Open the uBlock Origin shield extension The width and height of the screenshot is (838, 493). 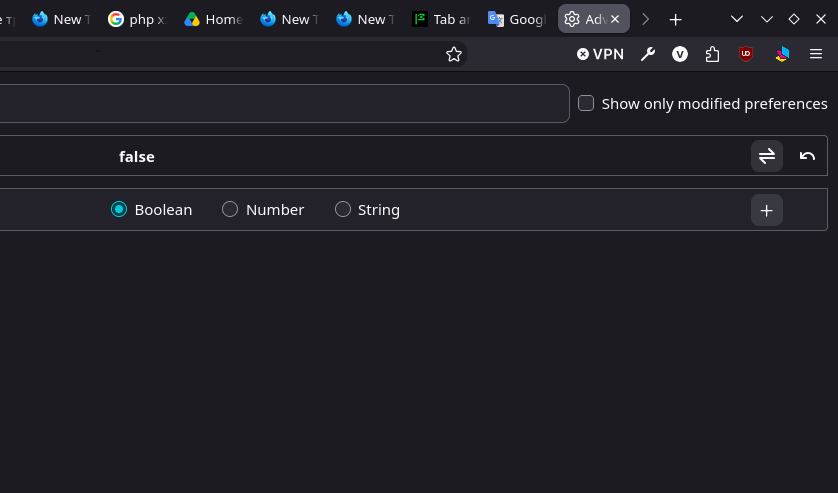(x=746, y=54)
